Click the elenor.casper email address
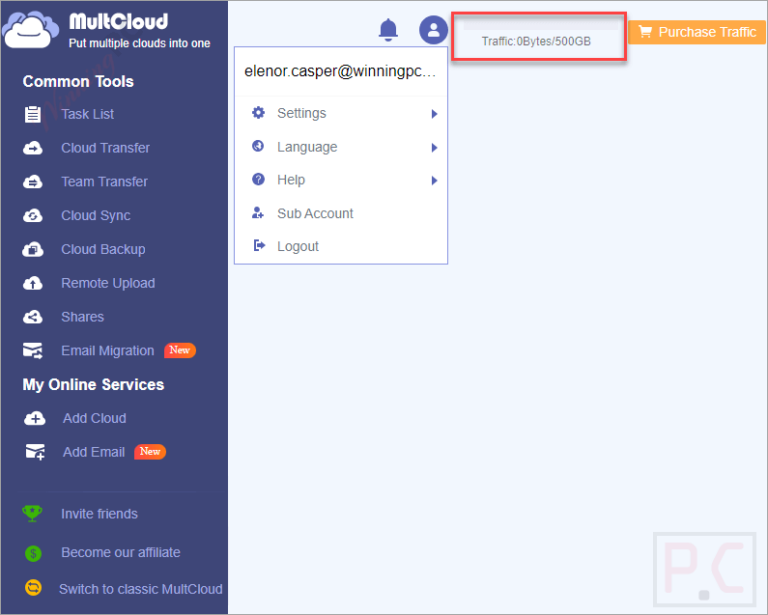Viewport: 768px width, 615px height. click(340, 71)
